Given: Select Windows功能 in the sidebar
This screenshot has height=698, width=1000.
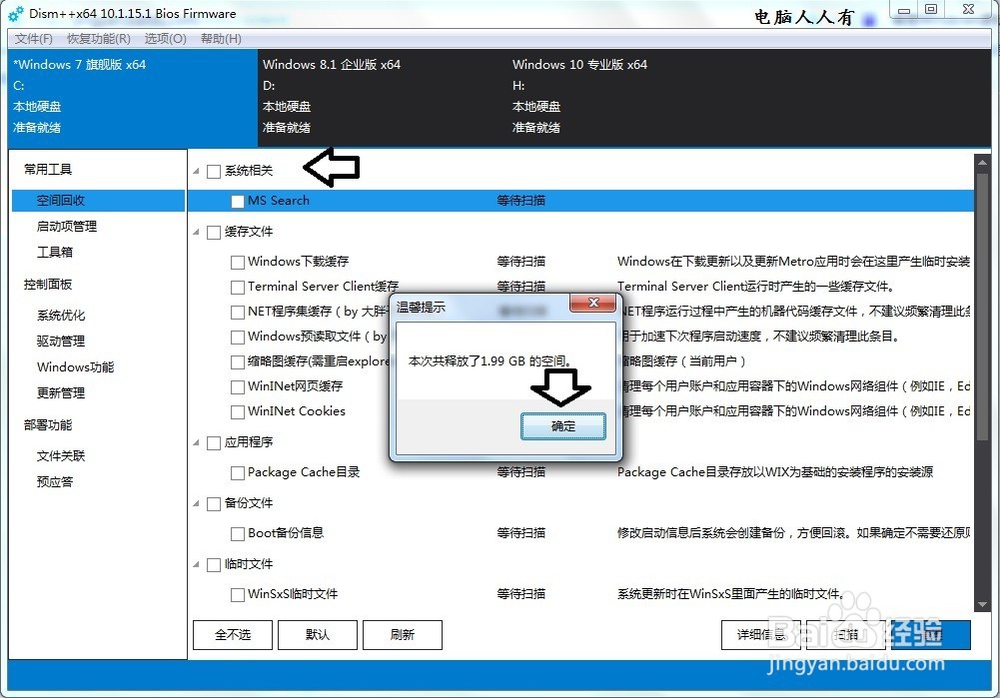Looking at the screenshot, I should [75, 367].
